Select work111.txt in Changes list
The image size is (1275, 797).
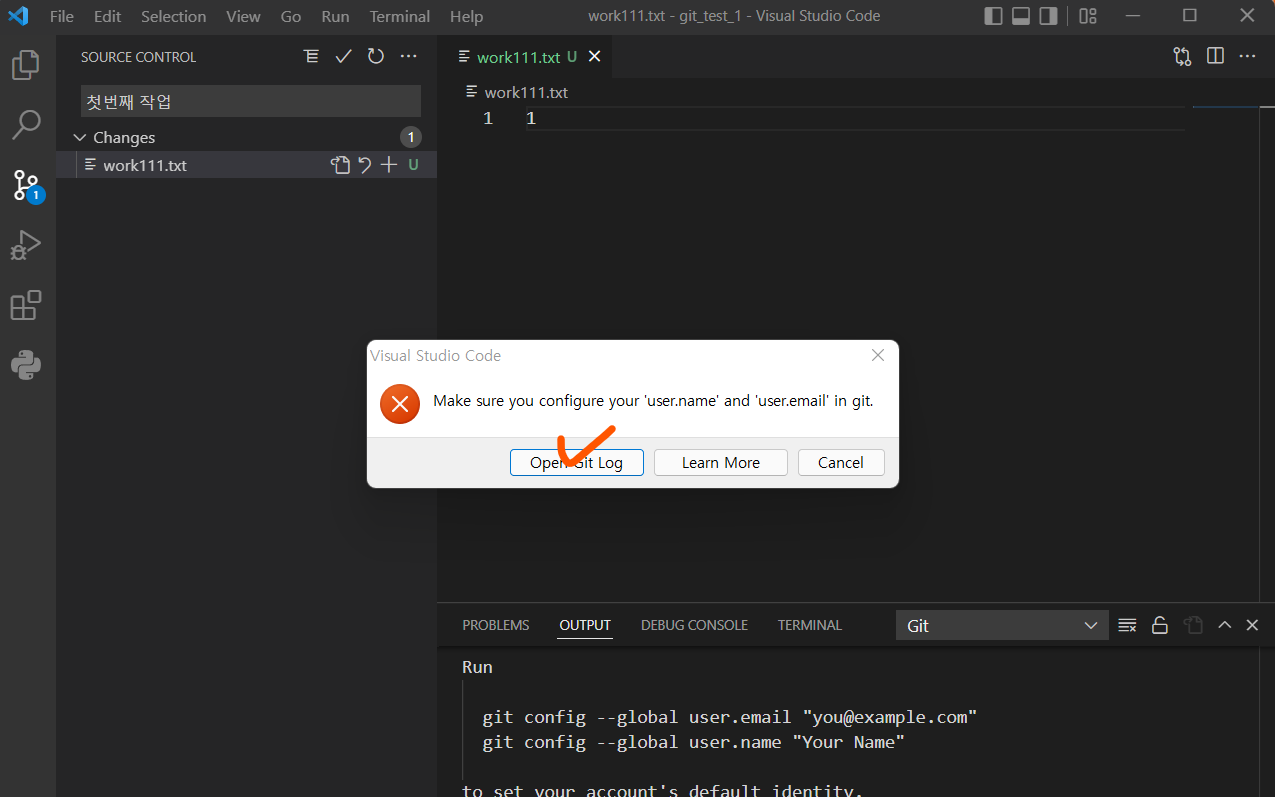pos(247,165)
